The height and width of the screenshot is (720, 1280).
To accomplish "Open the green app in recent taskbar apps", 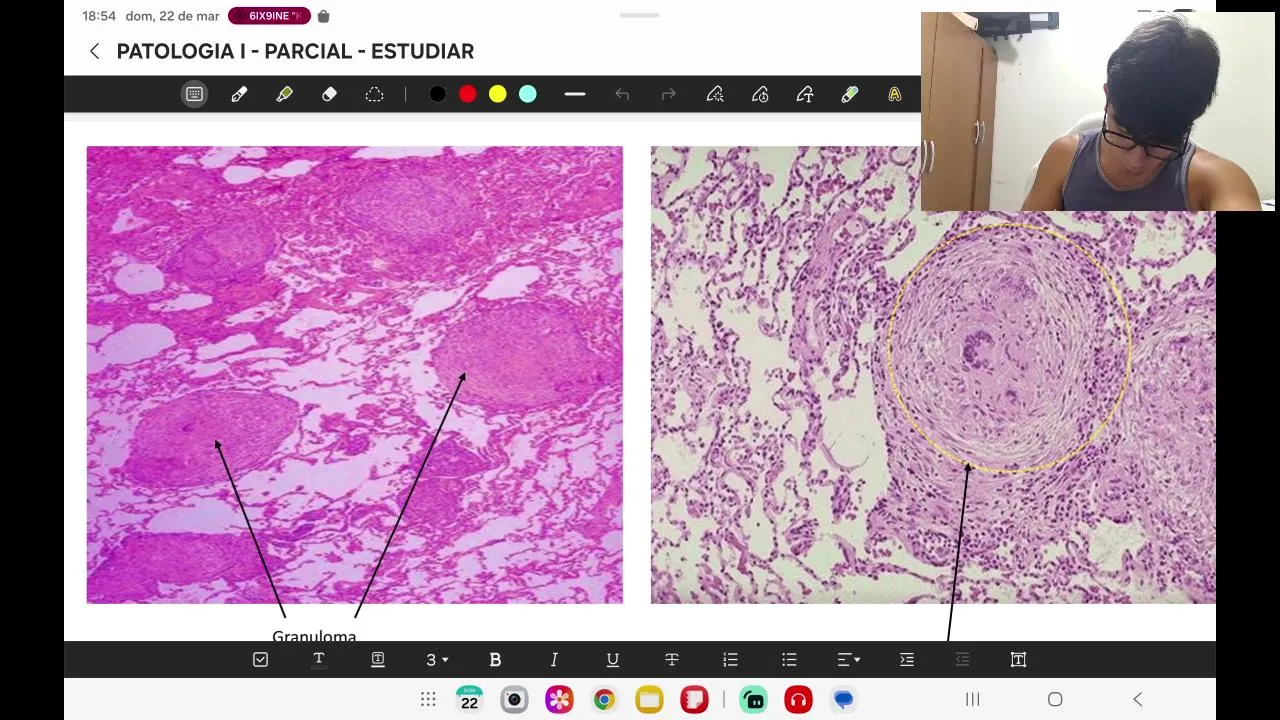I will pos(754,699).
